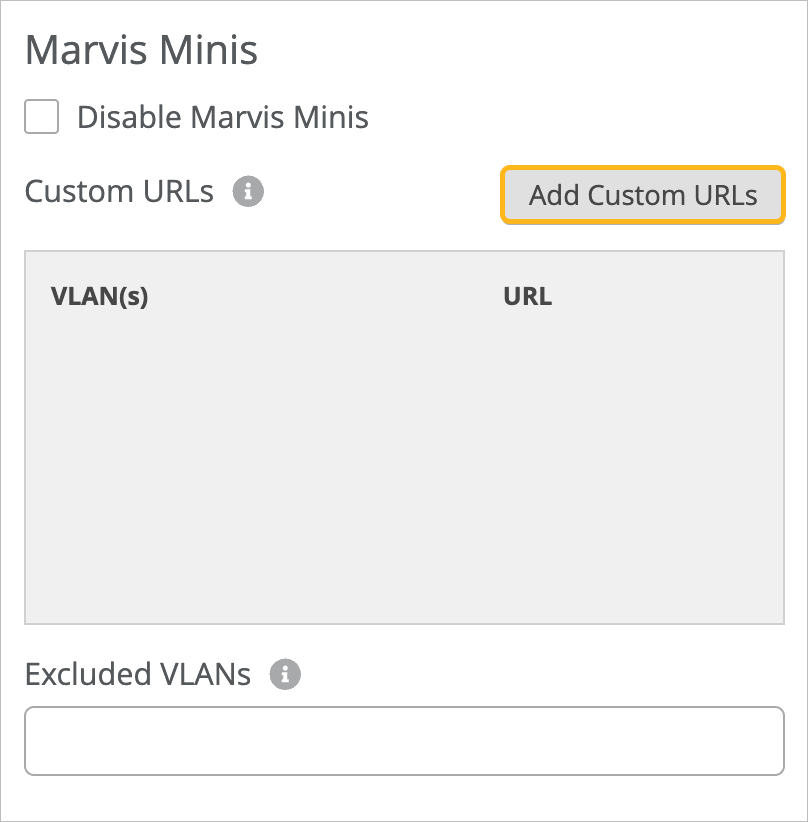Image resolution: width=808 pixels, height=822 pixels.
Task: Turn off Marvis Minis using the checkbox
Action: point(42,117)
